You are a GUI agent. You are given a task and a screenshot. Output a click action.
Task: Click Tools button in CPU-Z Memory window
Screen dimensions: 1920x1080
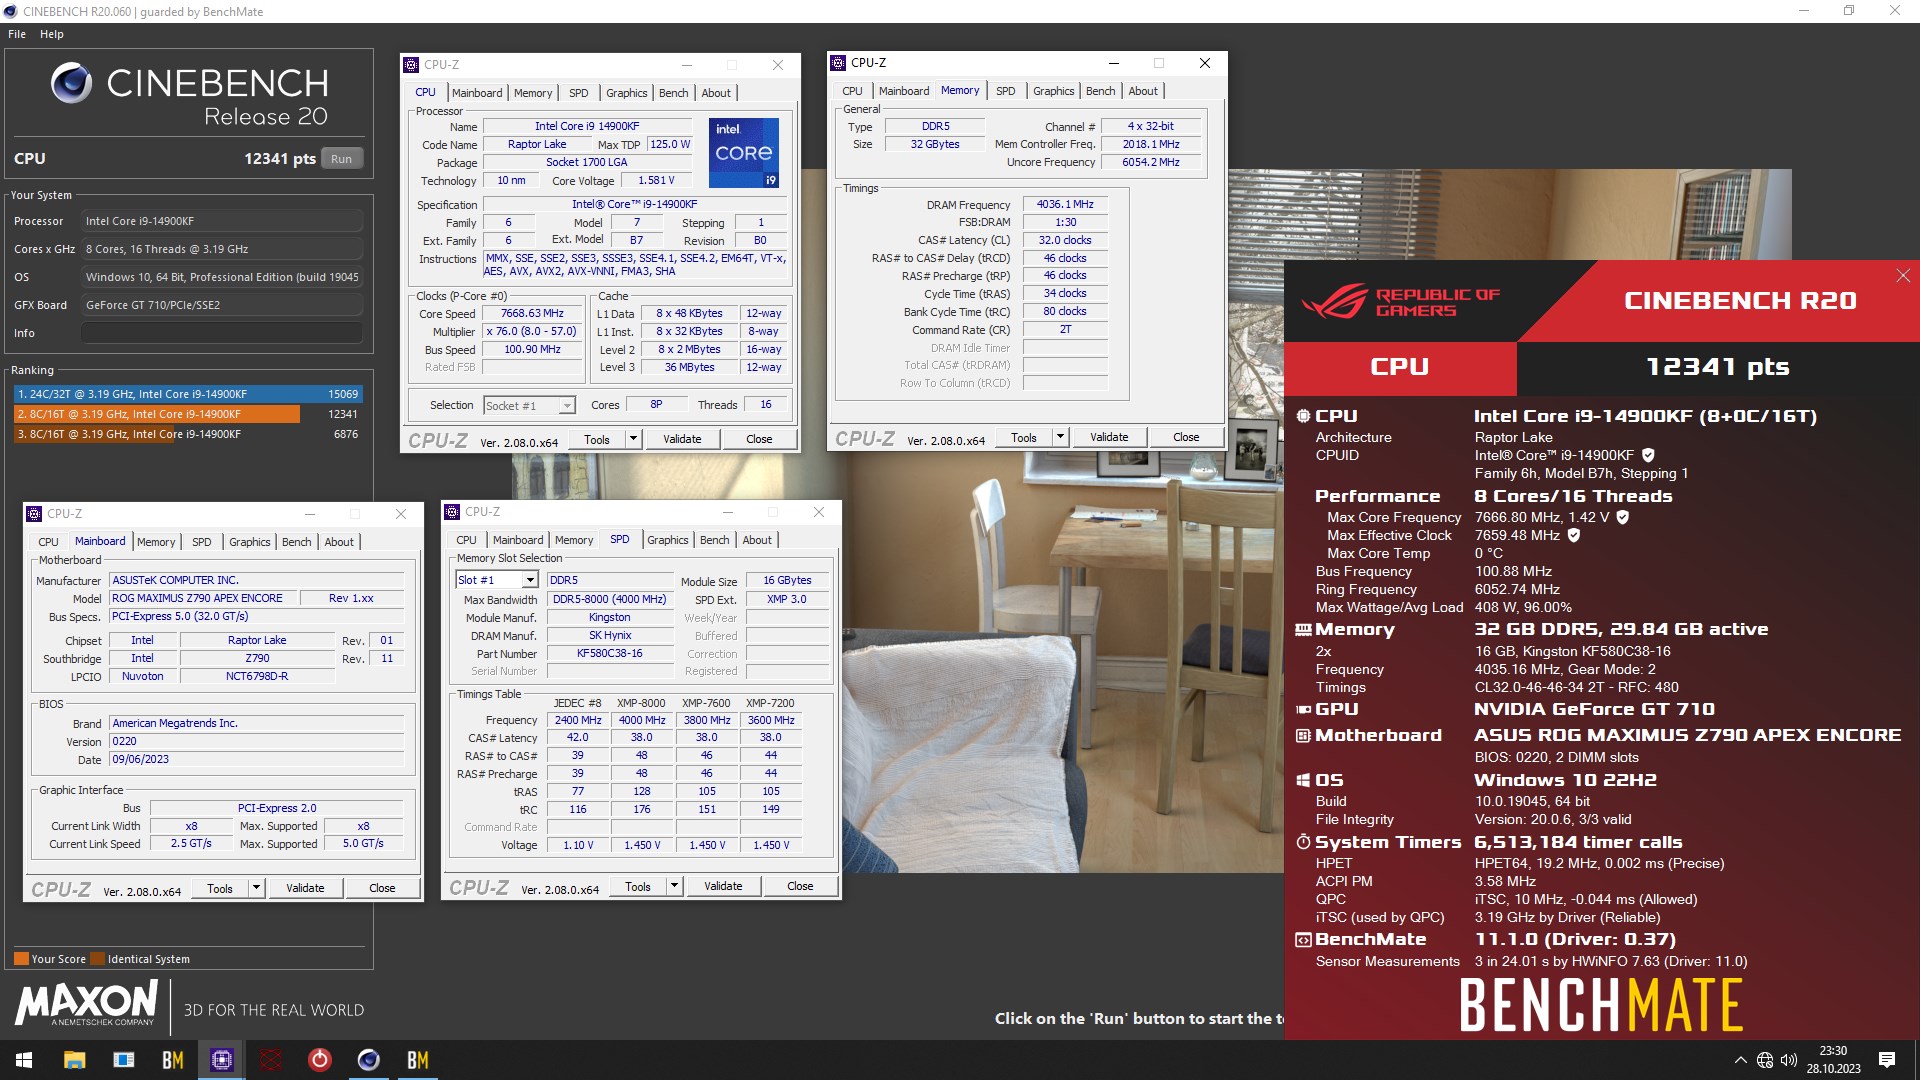[1024, 437]
